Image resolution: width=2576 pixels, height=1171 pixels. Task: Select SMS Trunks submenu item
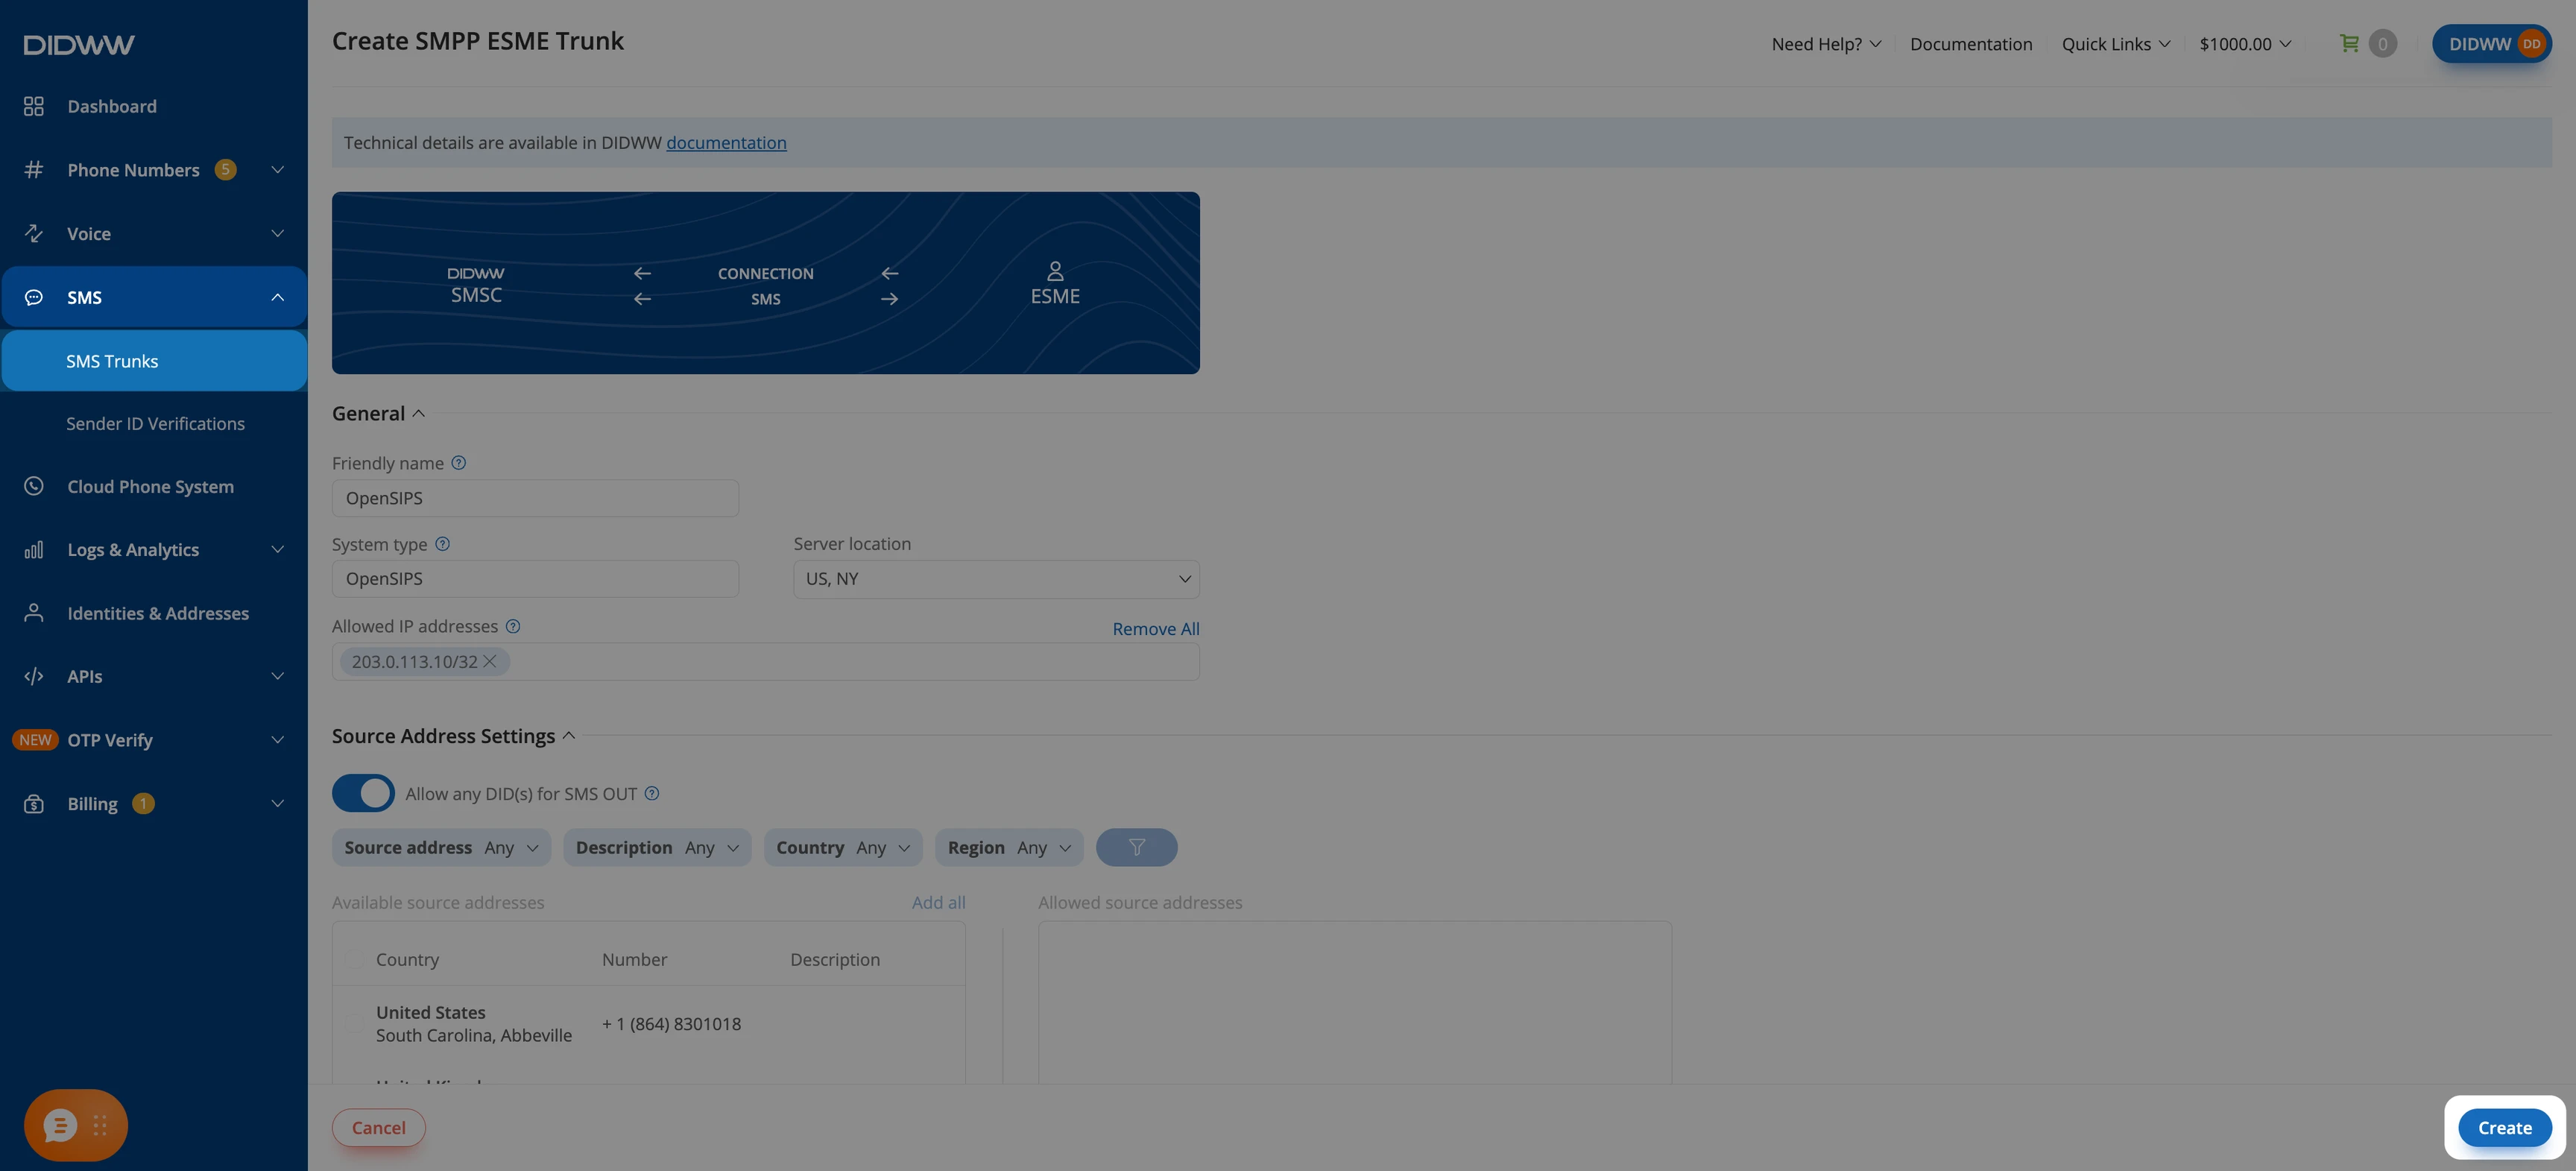point(154,361)
